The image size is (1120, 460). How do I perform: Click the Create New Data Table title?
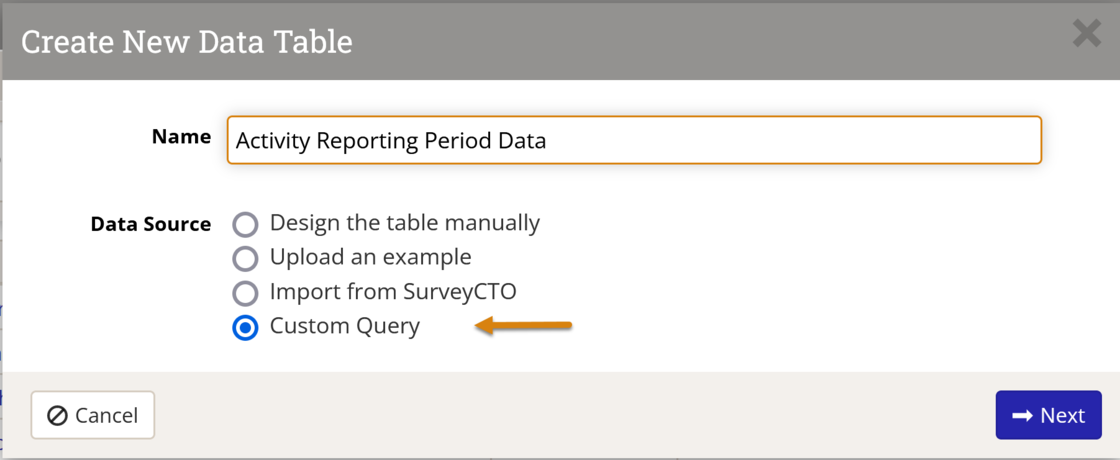click(187, 42)
